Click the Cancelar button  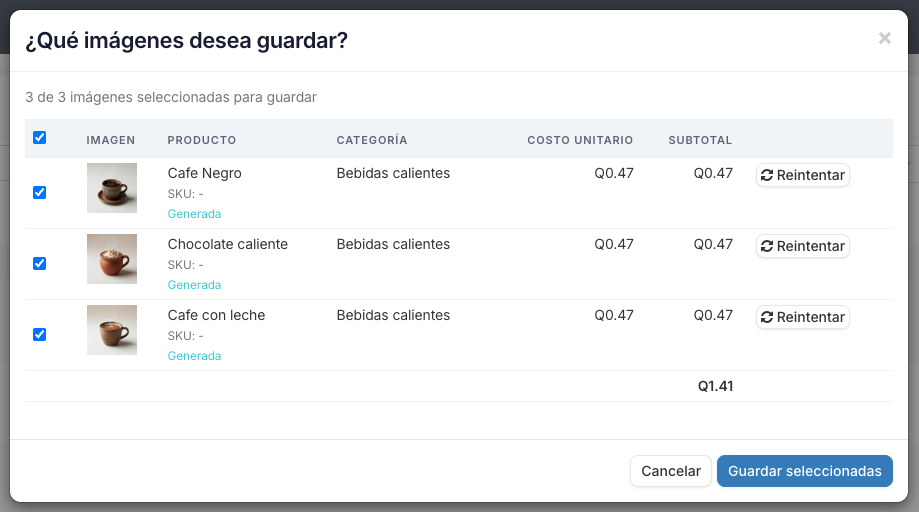point(670,471)
